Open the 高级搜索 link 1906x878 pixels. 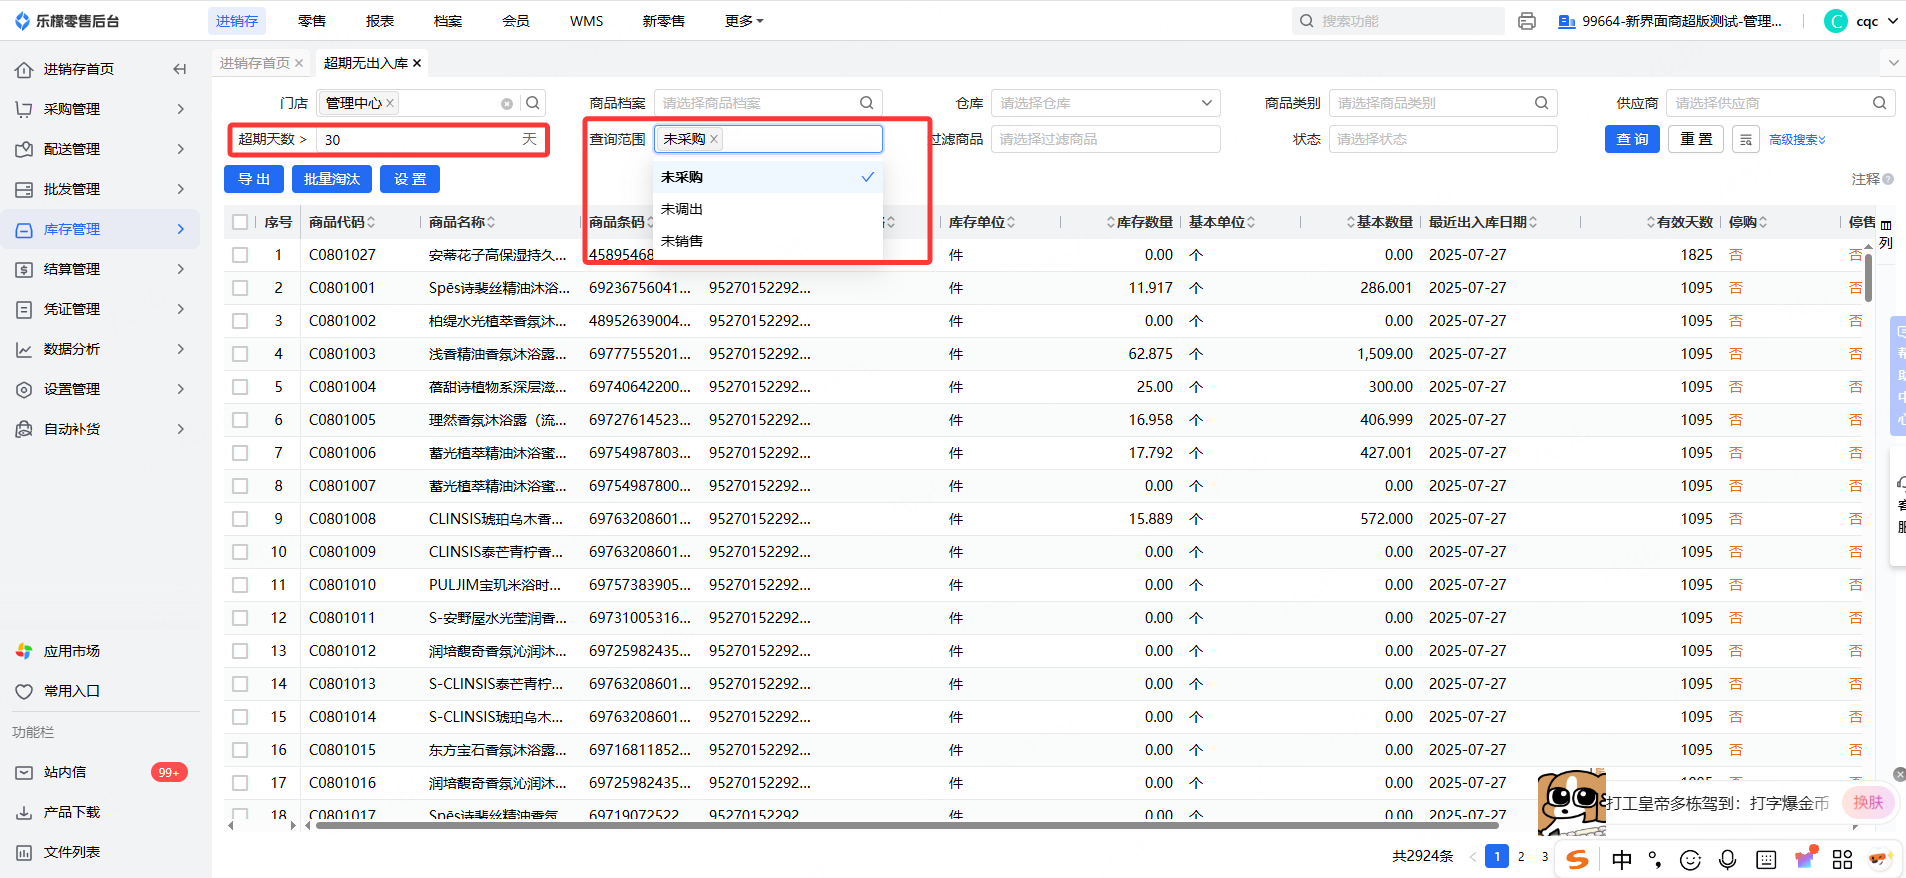[x=1797, y=140]
